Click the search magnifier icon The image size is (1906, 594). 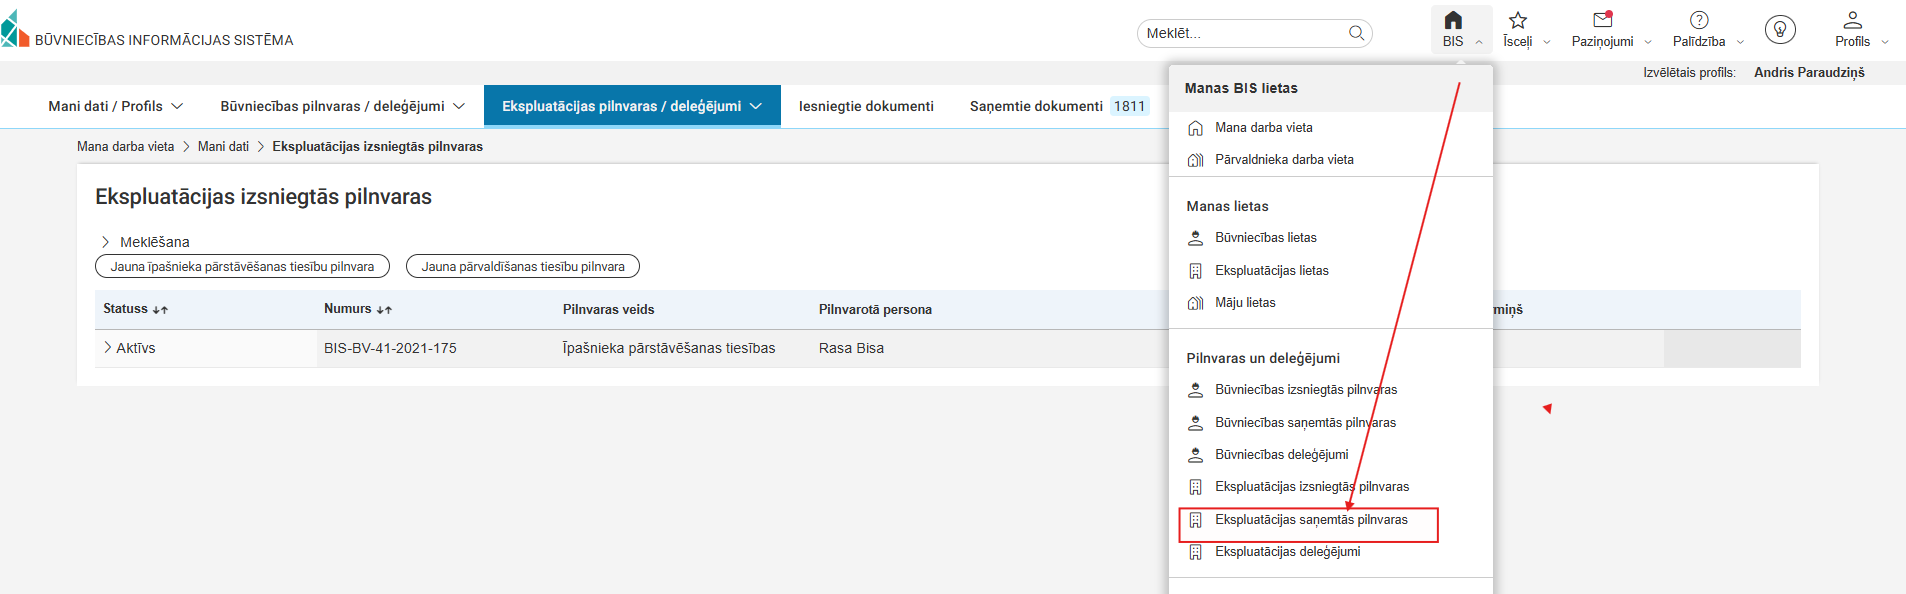[1356, 33]
